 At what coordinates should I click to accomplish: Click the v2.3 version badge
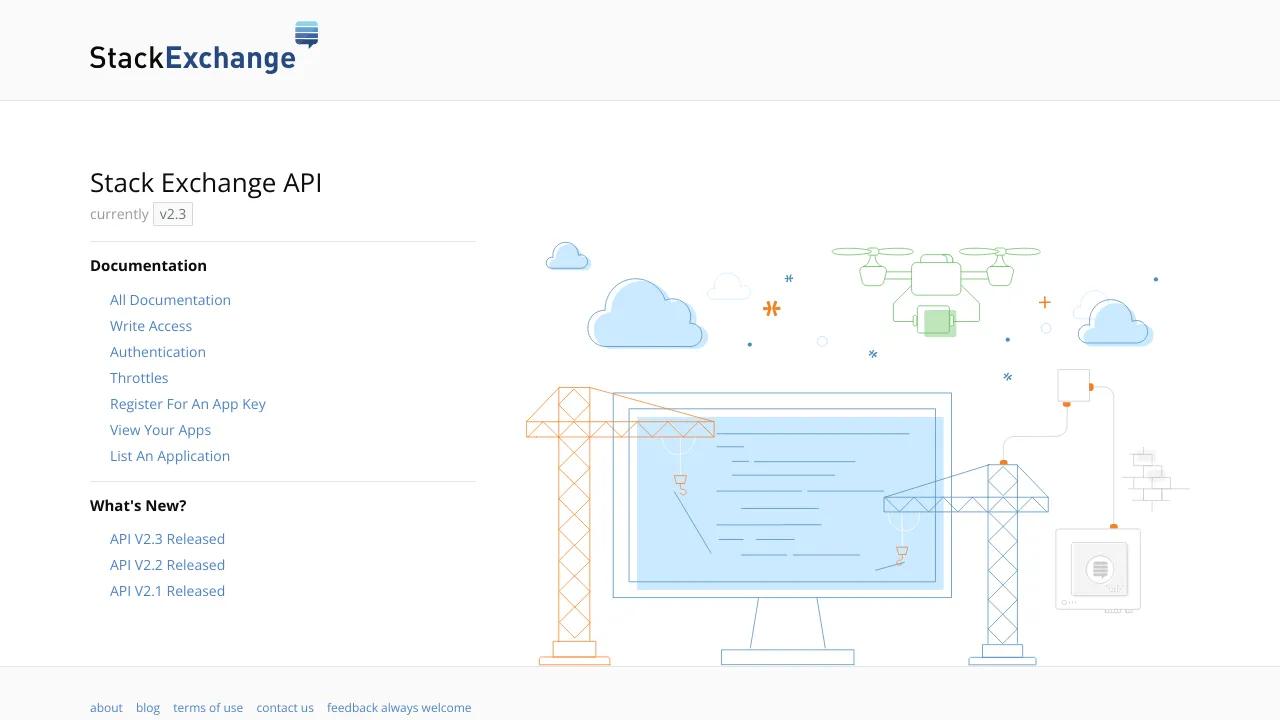[x=173, y=214]
